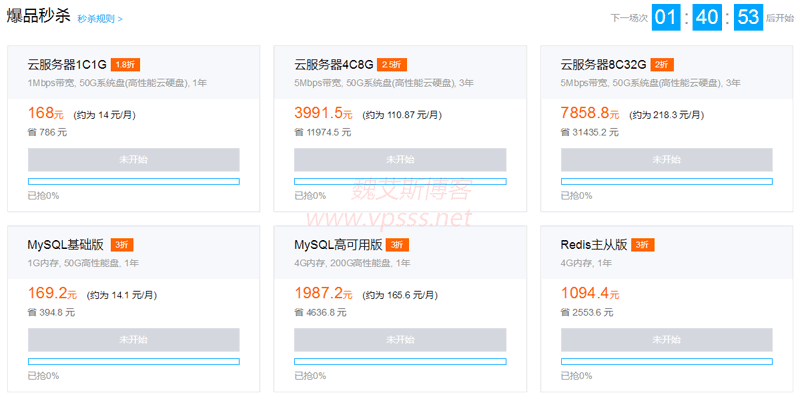Select the 云服务器1C1G title
The image size is (800, 401).
click(67, 65)
